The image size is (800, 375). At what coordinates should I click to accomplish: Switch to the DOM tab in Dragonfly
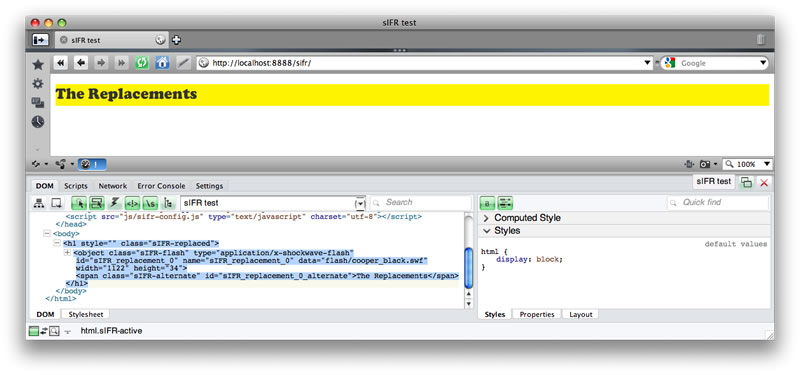coord(45,186)
